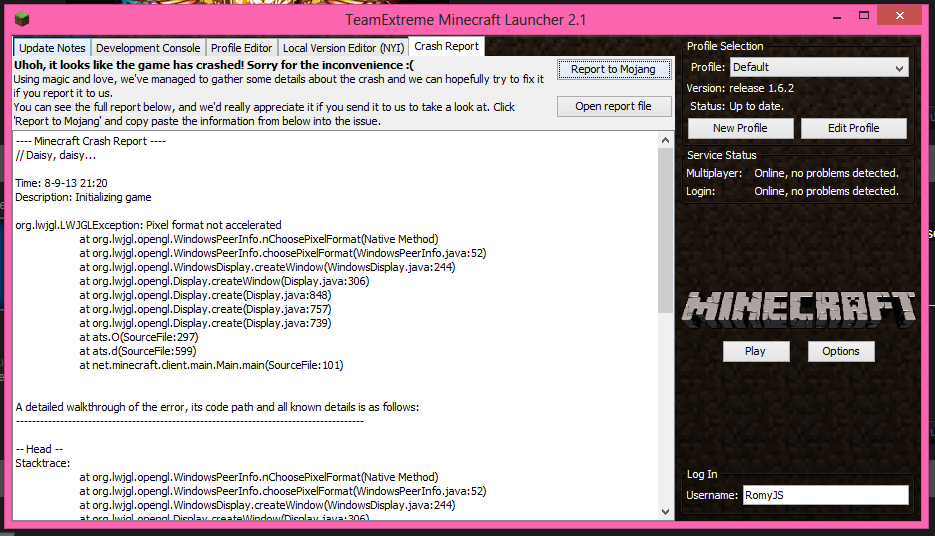
Task: Launch the game with the Play button
Action: [x=756, y=351]
